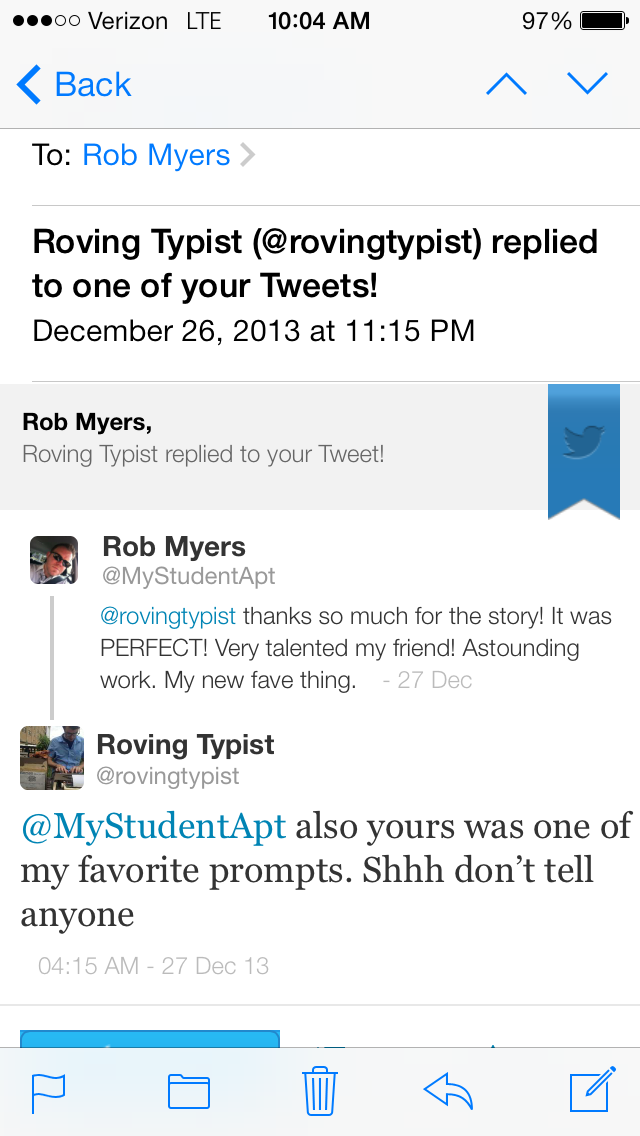Open @rovingtypist mention in tweet
This screenshot has height=1136, width=640.
click(x=168, y=616)
